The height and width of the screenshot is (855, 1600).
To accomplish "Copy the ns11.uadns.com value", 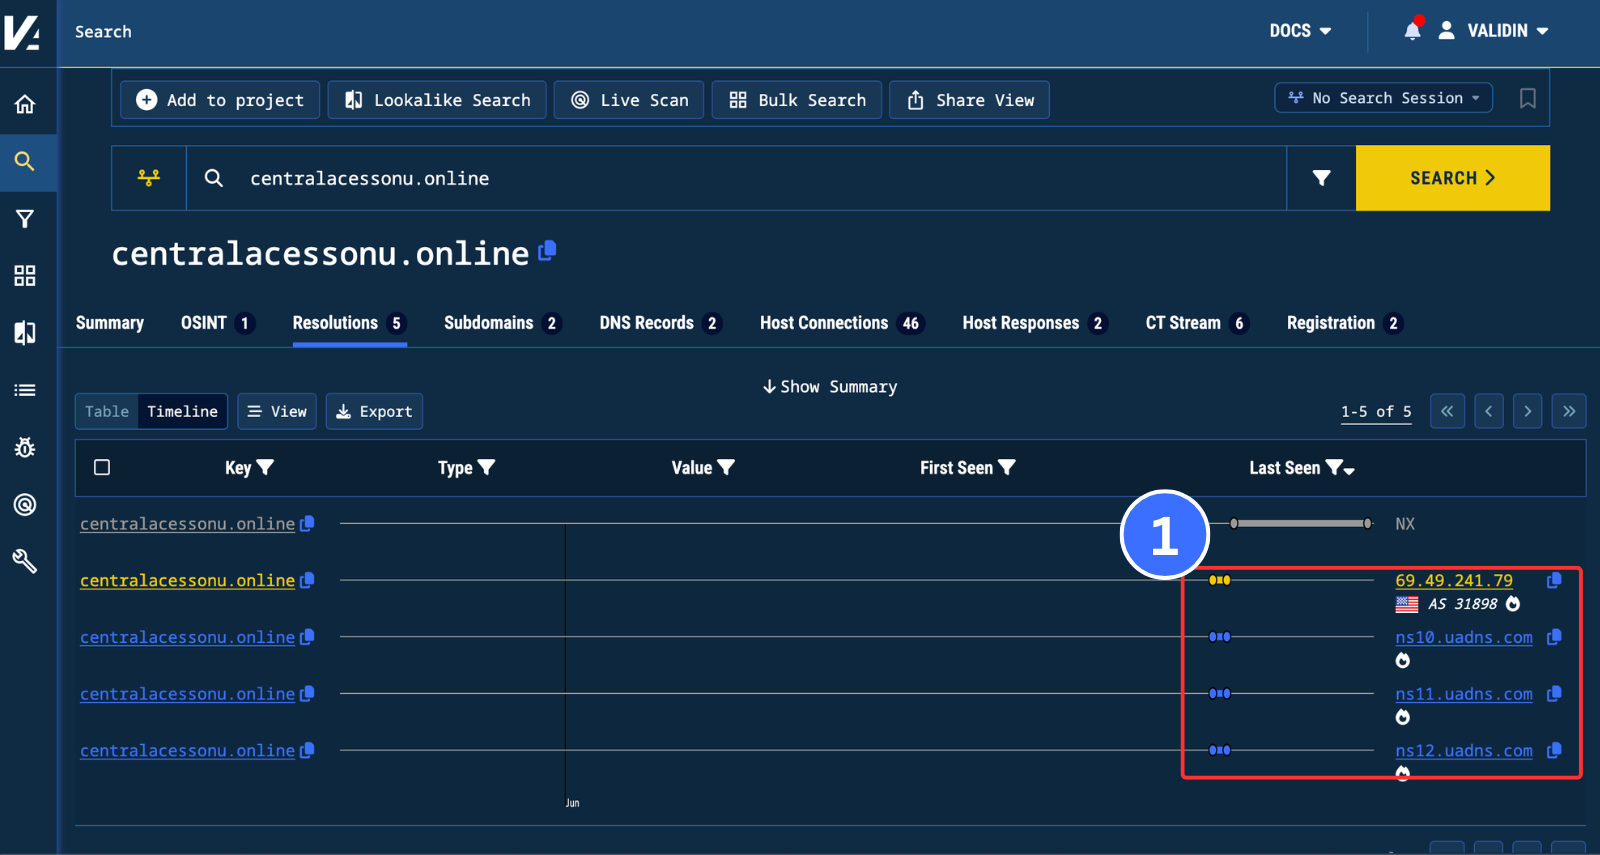I will [x=1554, y=694].
